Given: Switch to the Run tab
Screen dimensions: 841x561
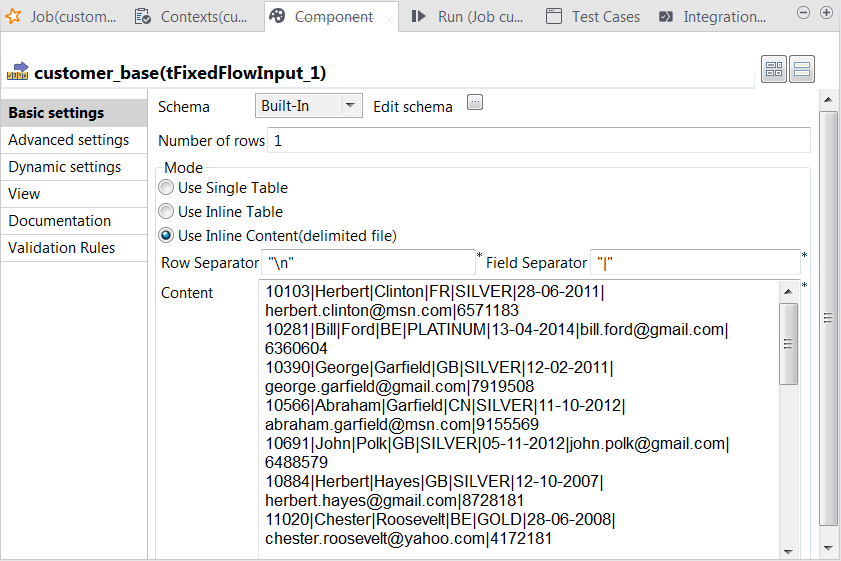Looking at the screenshot, I should pos(470,17).
